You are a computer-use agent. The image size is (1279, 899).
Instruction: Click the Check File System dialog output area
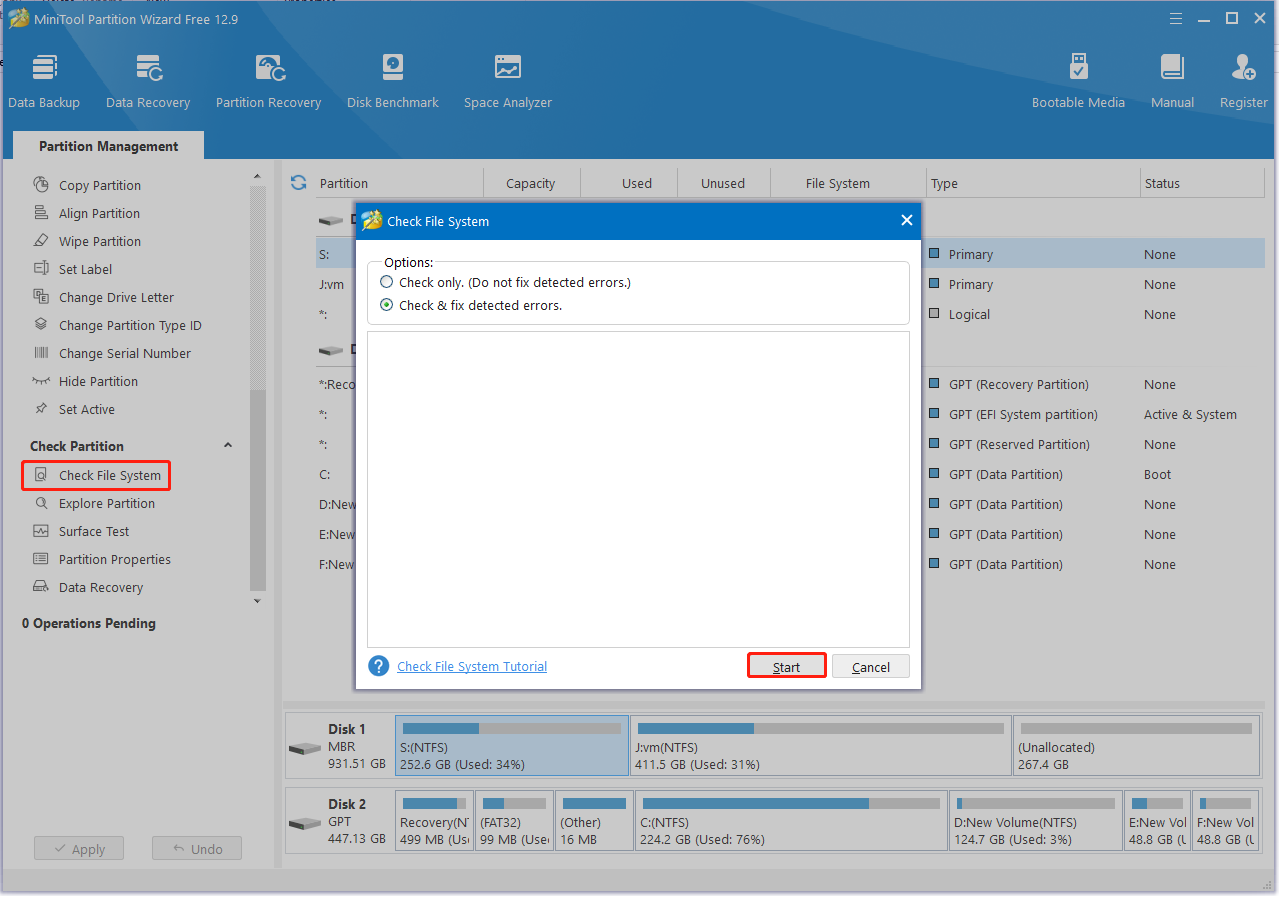[x=638, y=489]
